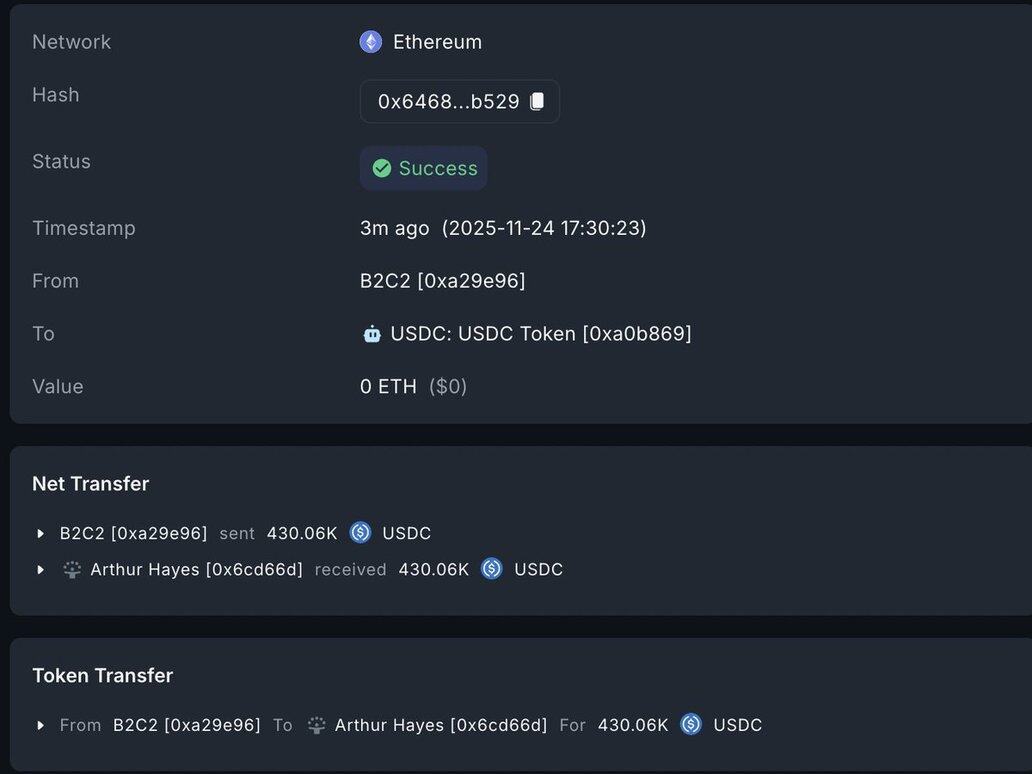Open B2C2 [0xa29e96] sender in Token Transfer
The image size is (1032, 774).
(186, 725)
